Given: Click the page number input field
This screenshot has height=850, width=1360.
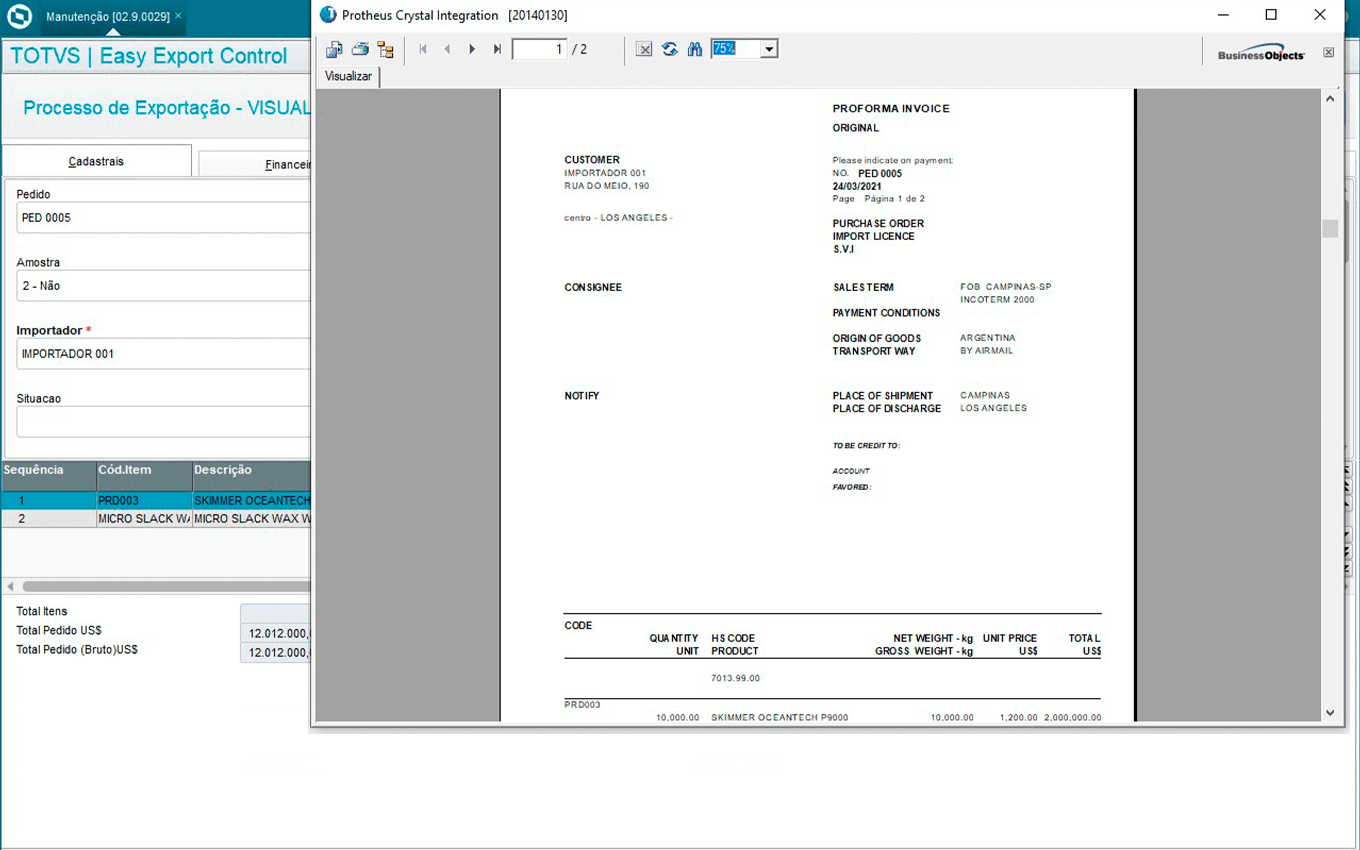Looking at the screenshot, I should (539, 49).
